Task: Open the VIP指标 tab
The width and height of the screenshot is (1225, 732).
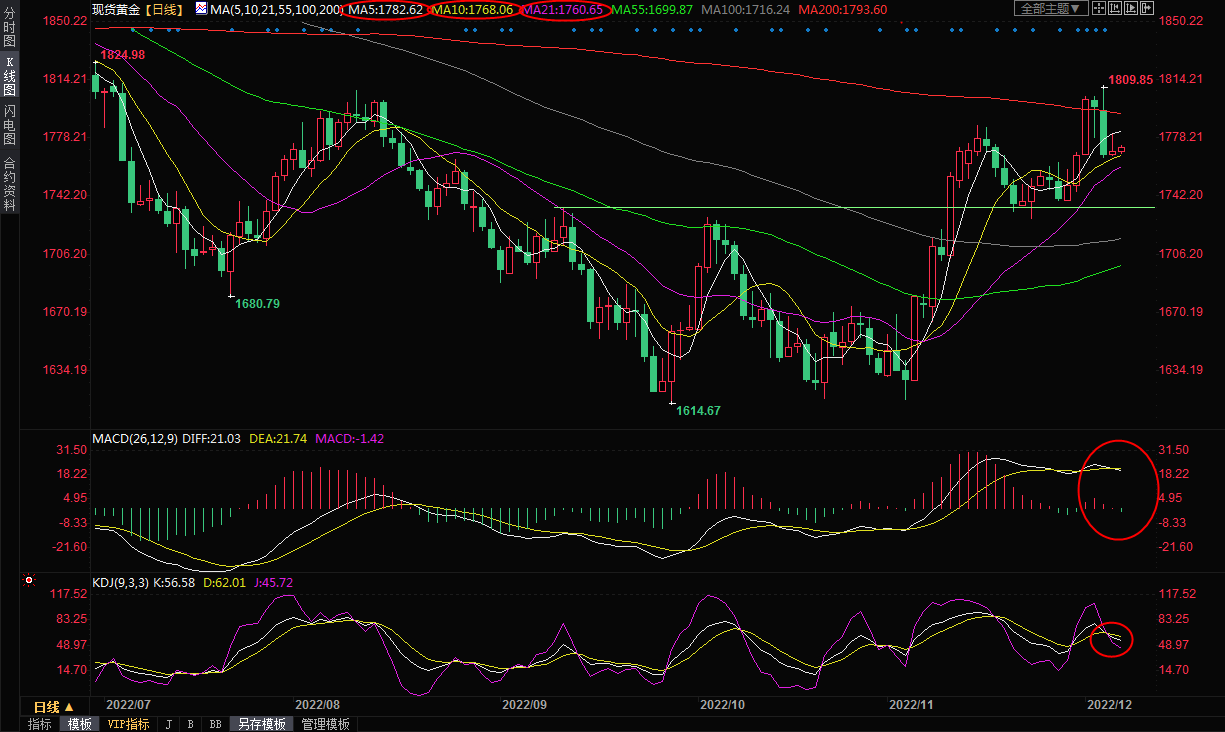Action: [128, 724]
